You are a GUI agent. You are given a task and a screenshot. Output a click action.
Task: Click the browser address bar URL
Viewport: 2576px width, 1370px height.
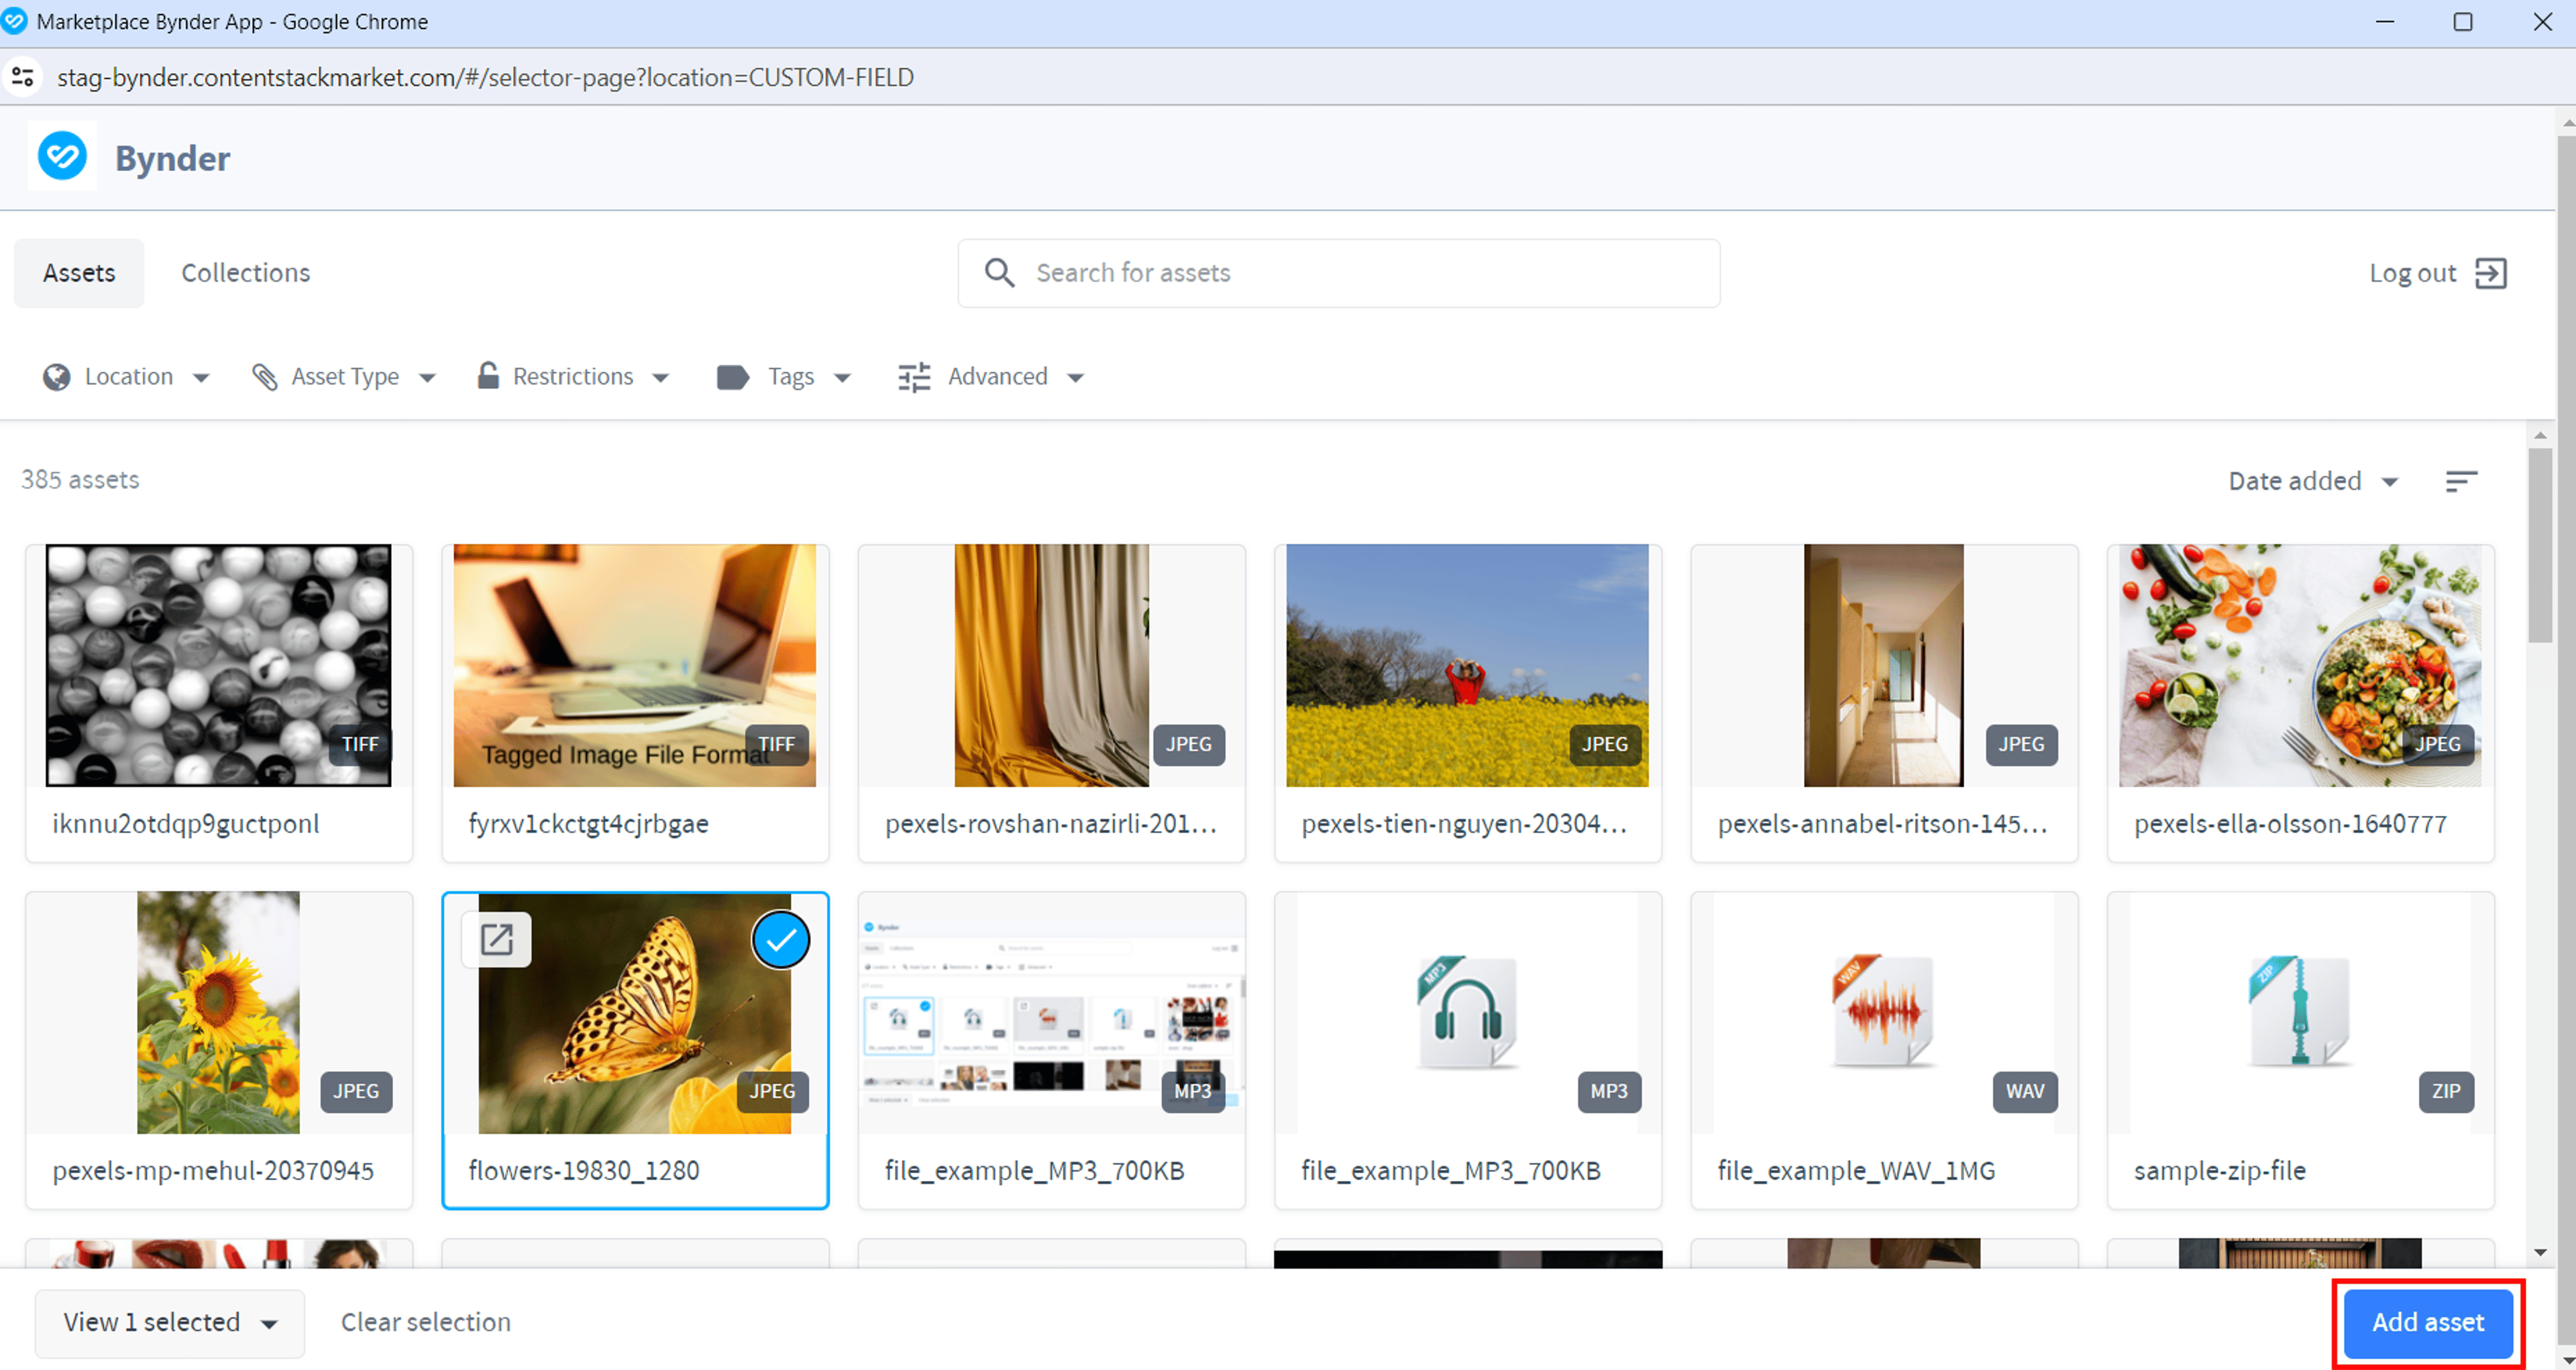[x=485, y=77]
